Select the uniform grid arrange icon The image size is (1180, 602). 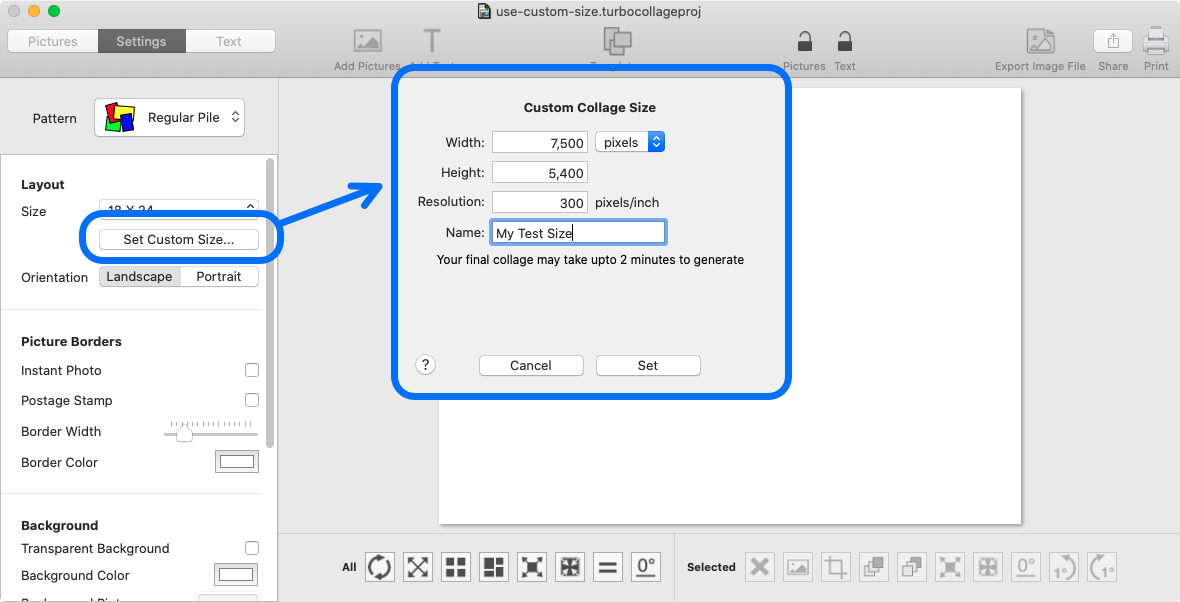456,567
